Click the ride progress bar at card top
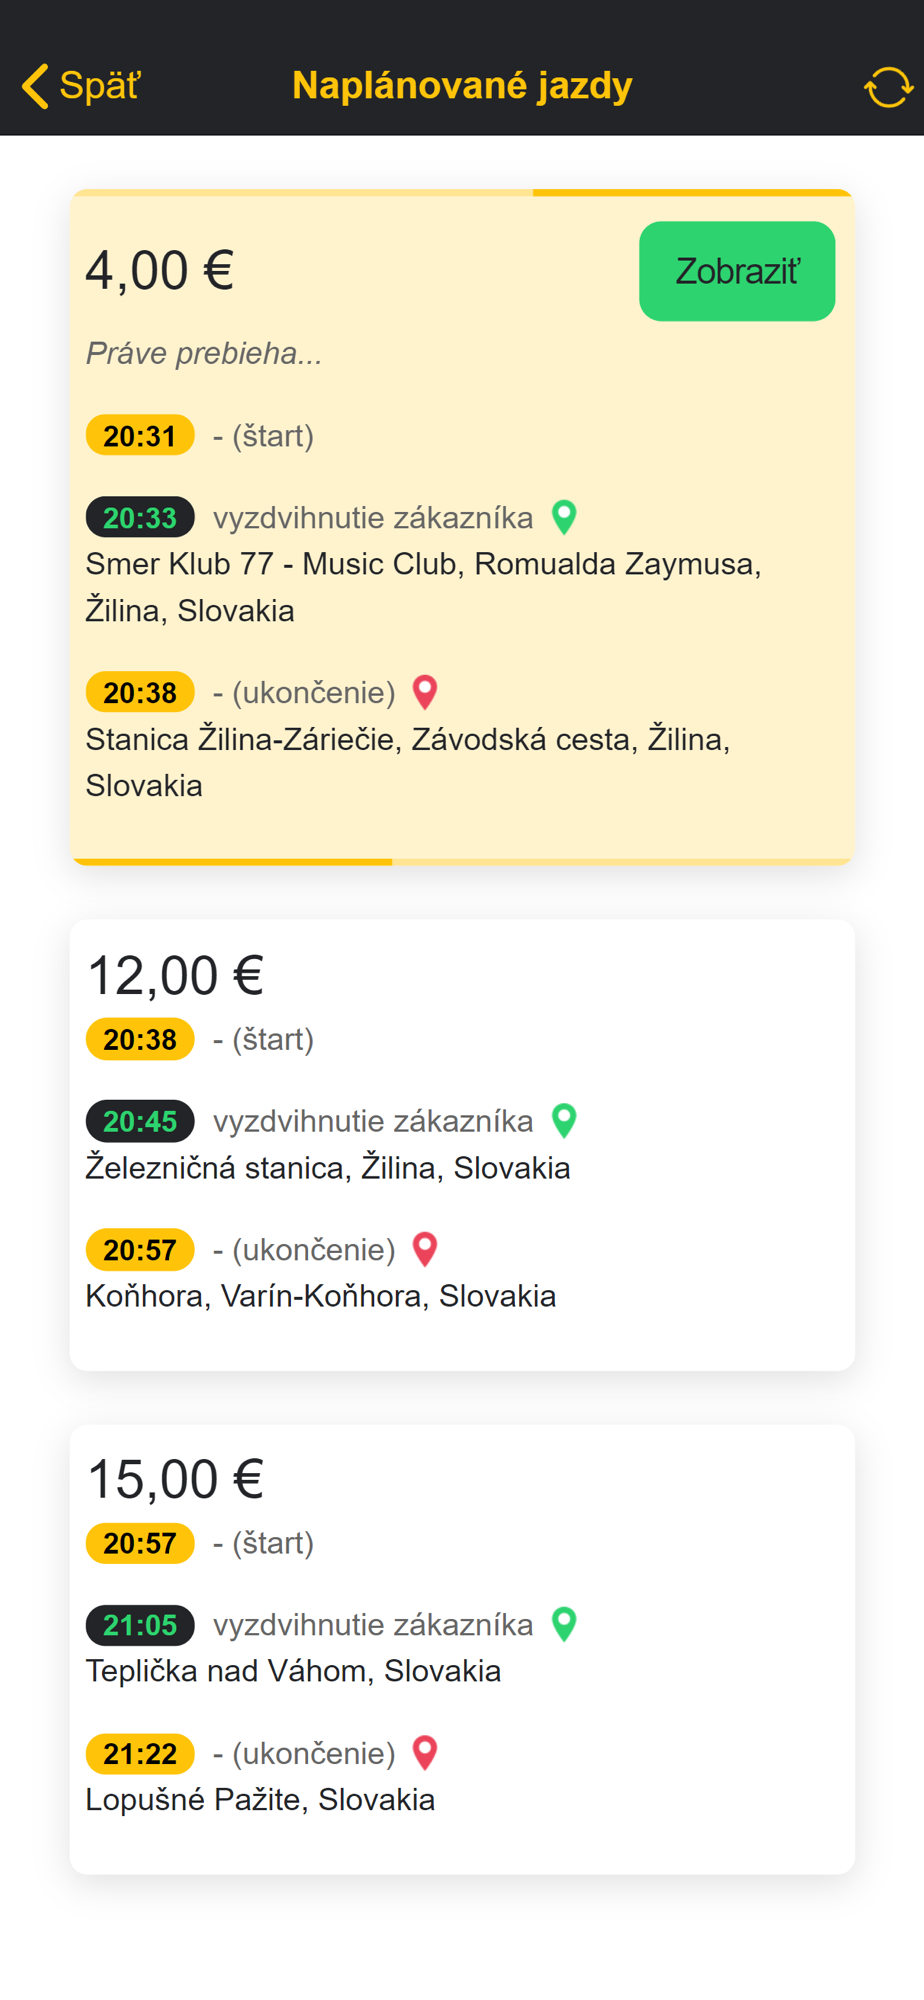The width and height of the screenshot is (924, 2000). 462,193
